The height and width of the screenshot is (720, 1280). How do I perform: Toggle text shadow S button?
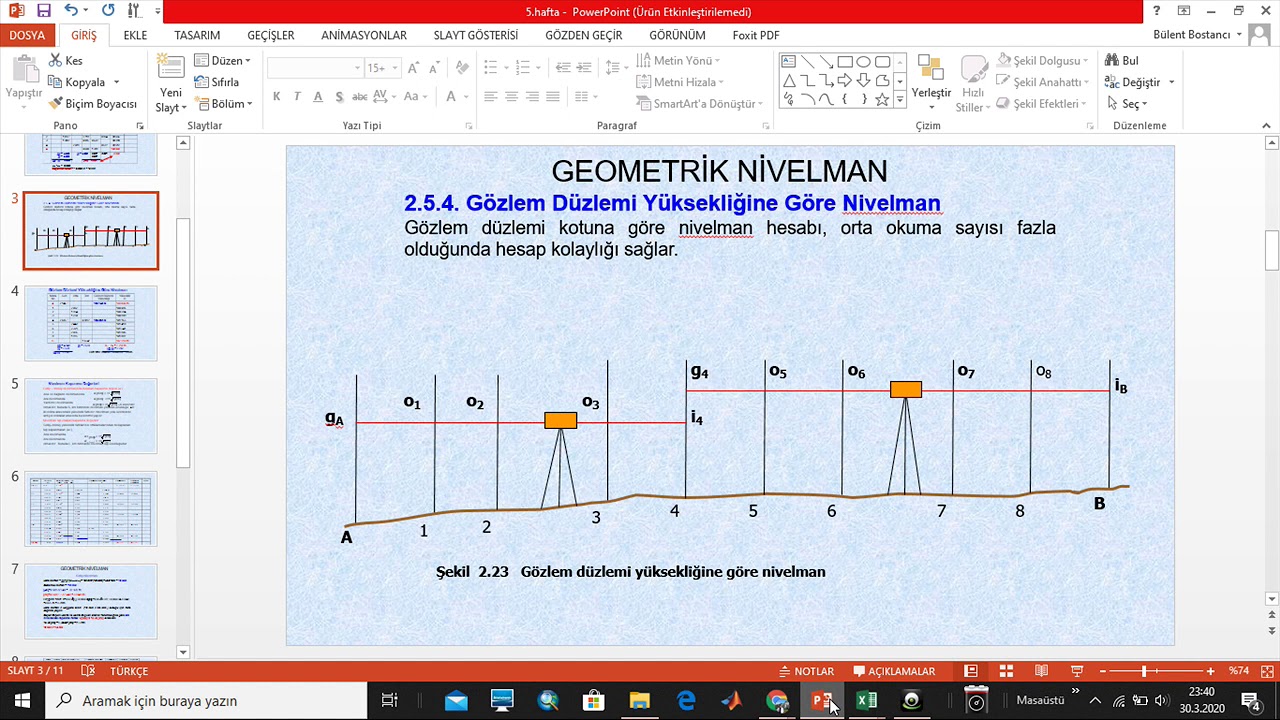339,97
